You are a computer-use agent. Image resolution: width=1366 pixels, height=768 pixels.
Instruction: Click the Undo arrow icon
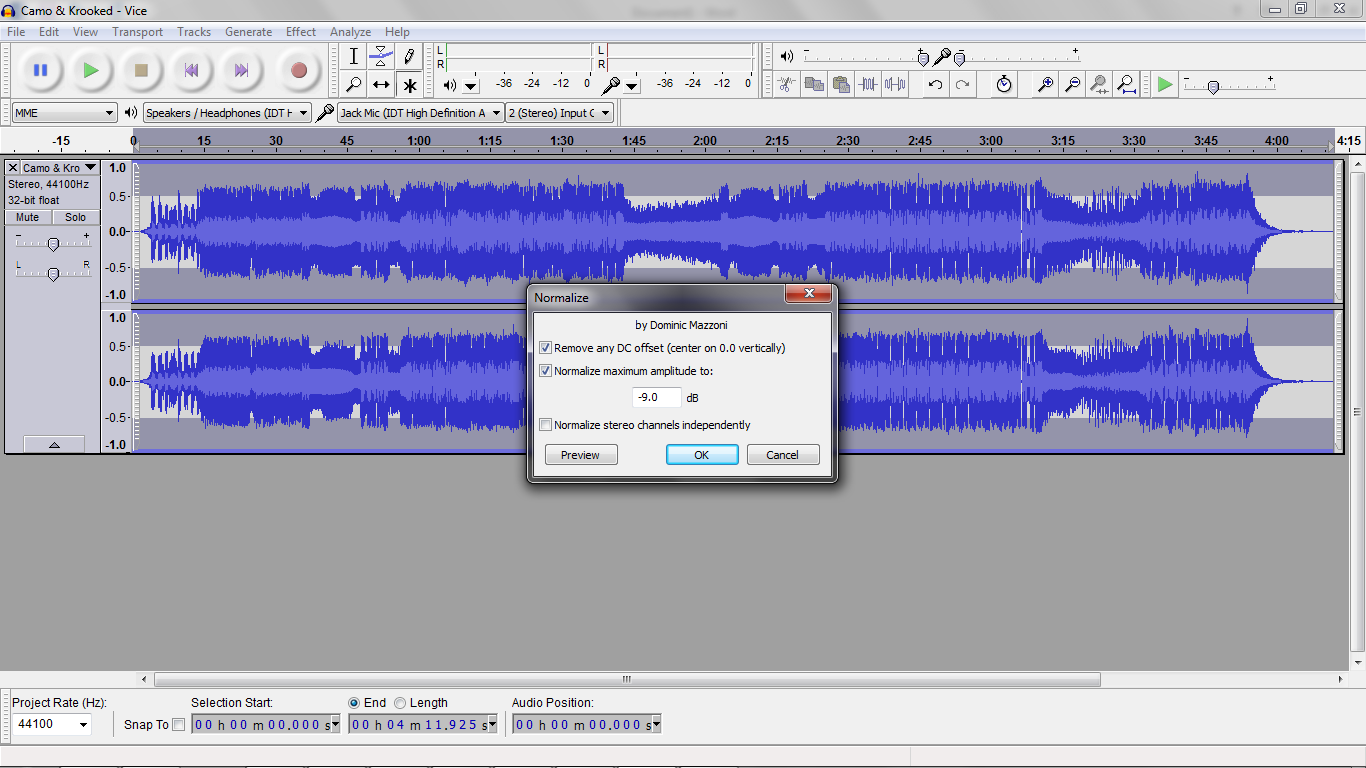click(935, 84)
